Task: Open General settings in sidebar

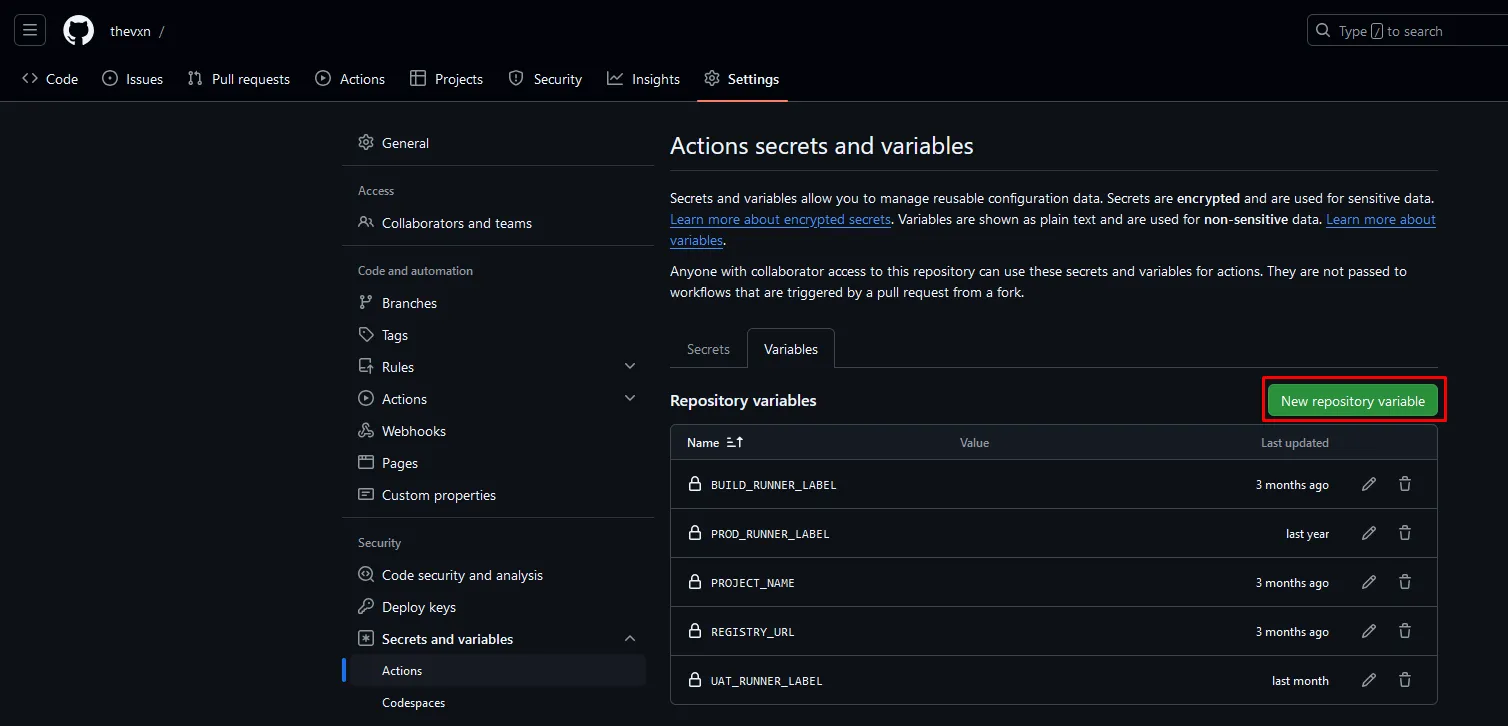Action: tap(498, 143)
